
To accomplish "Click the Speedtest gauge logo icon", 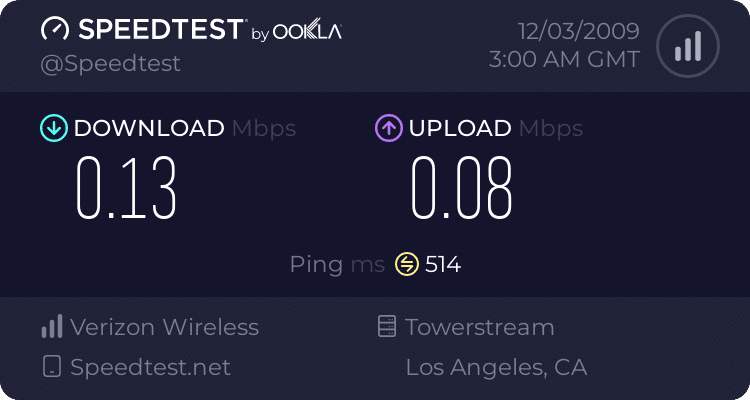I will pos(55,29).
